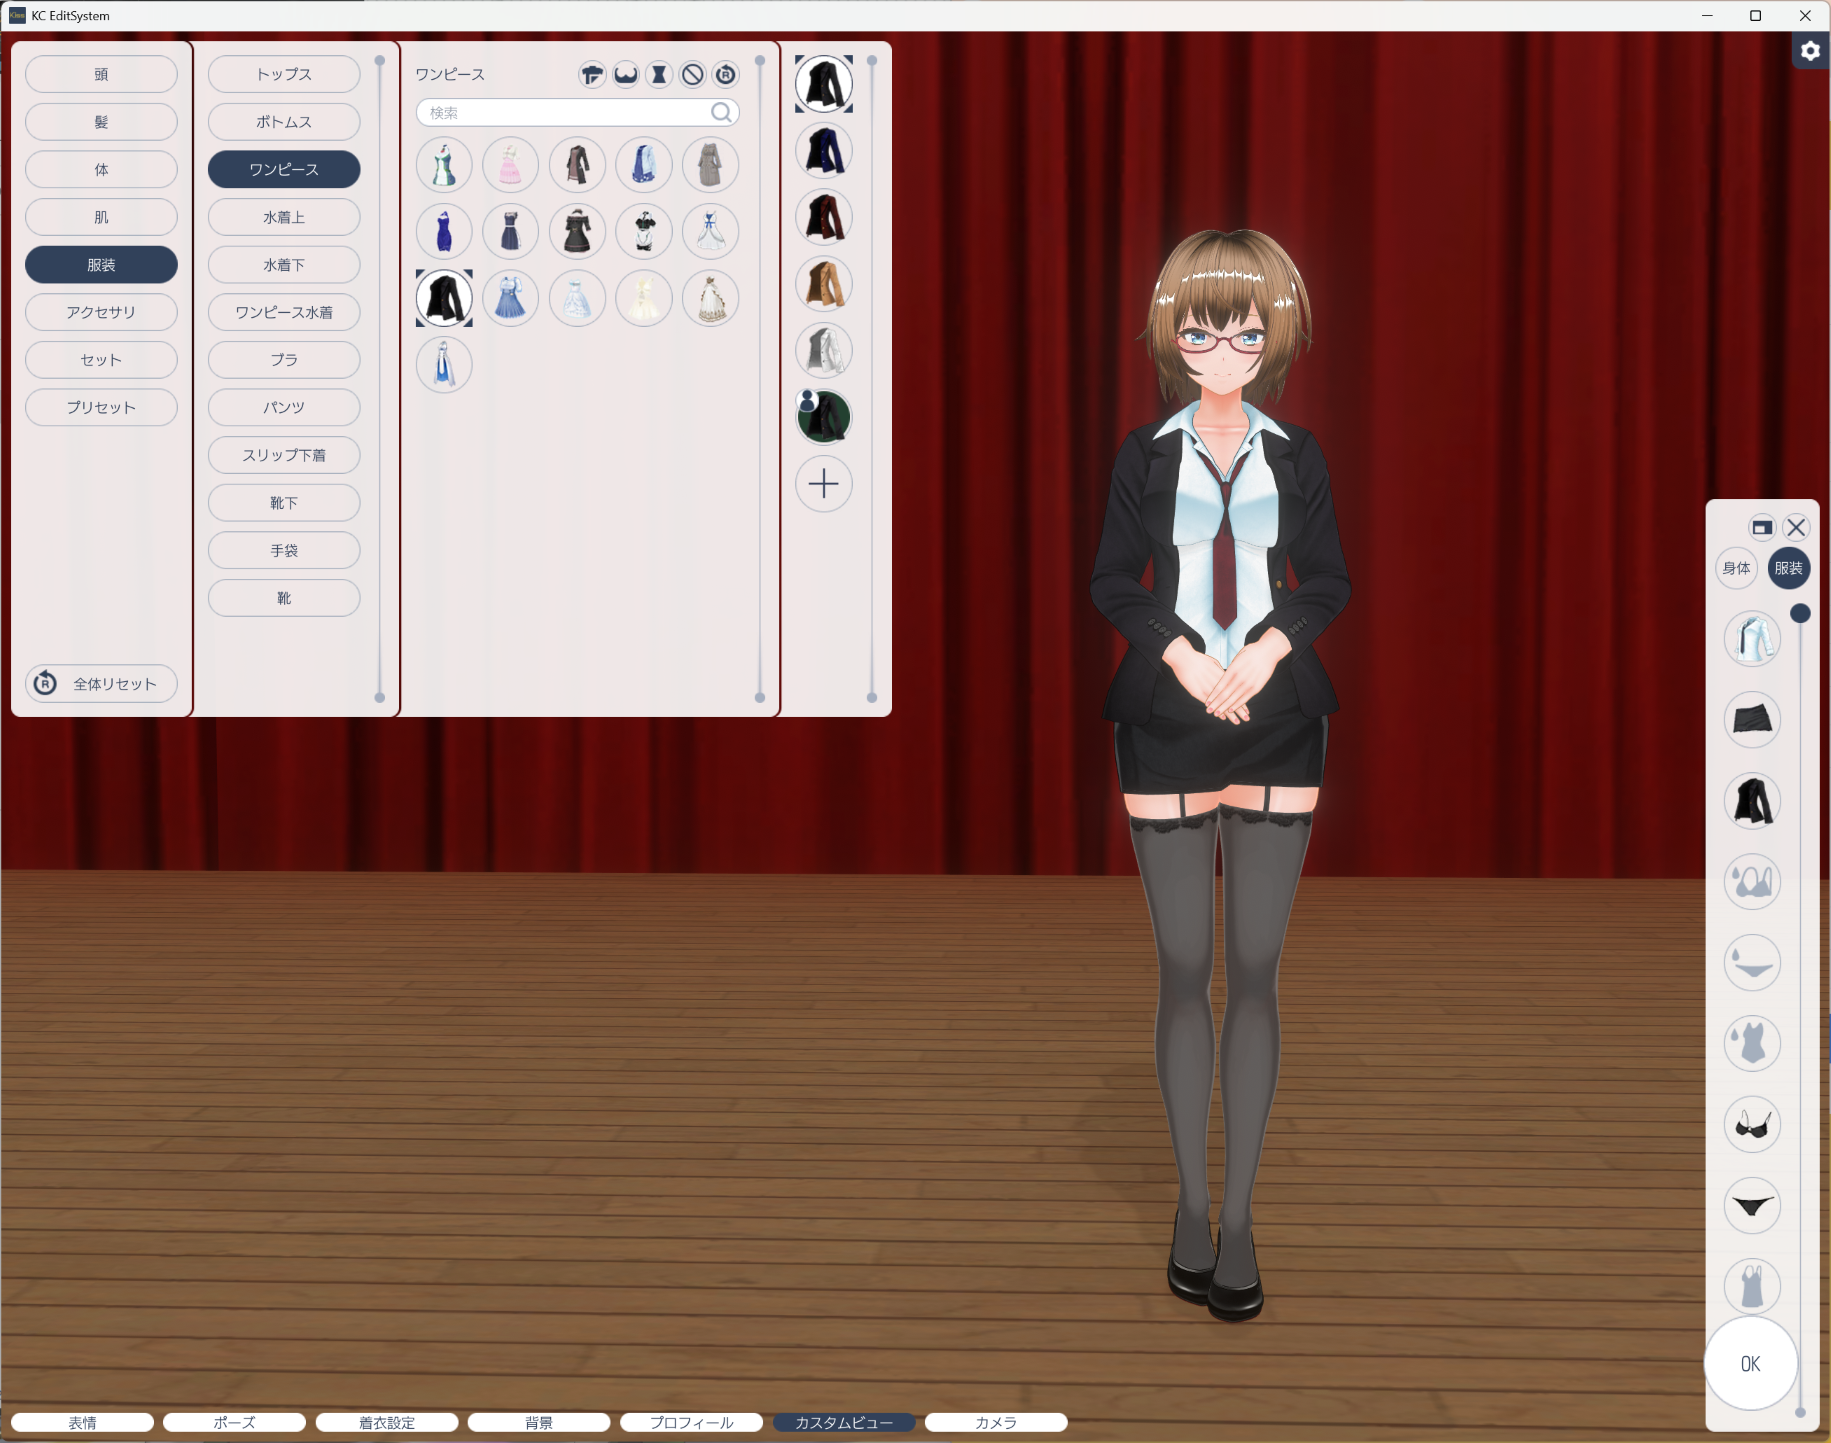Select the selected black suit jacket thumbnail
The height and width of the screenshot is (1443, 1831).
(444, 298)
